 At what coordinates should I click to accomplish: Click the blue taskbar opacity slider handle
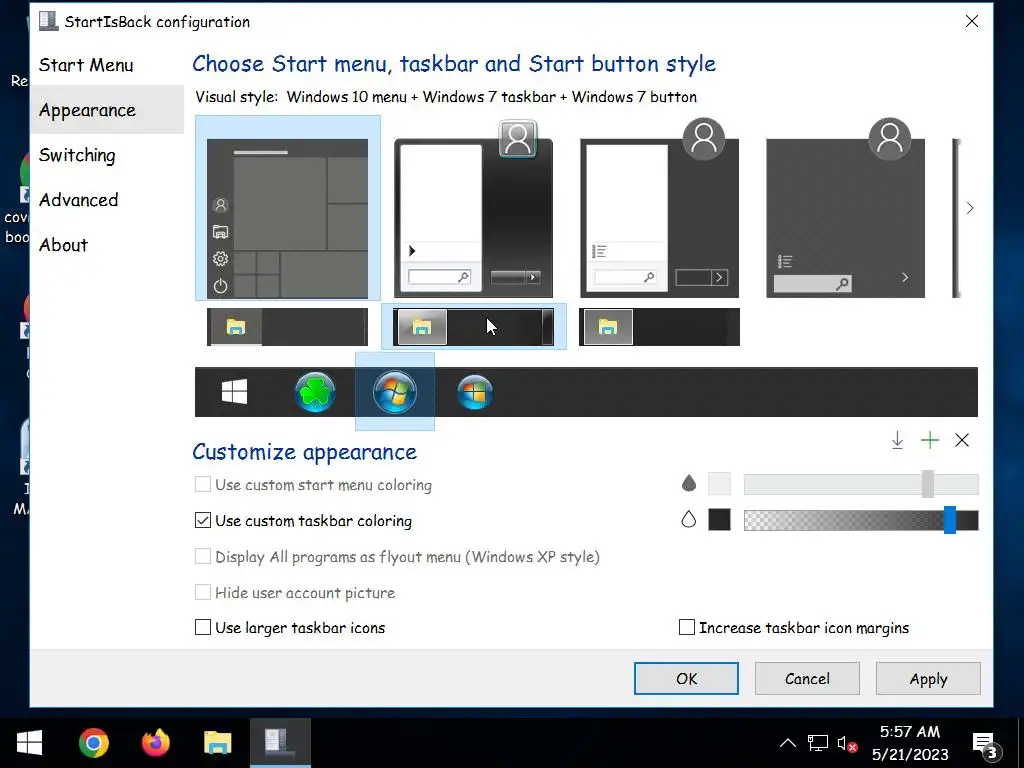(x=950, y=520)
